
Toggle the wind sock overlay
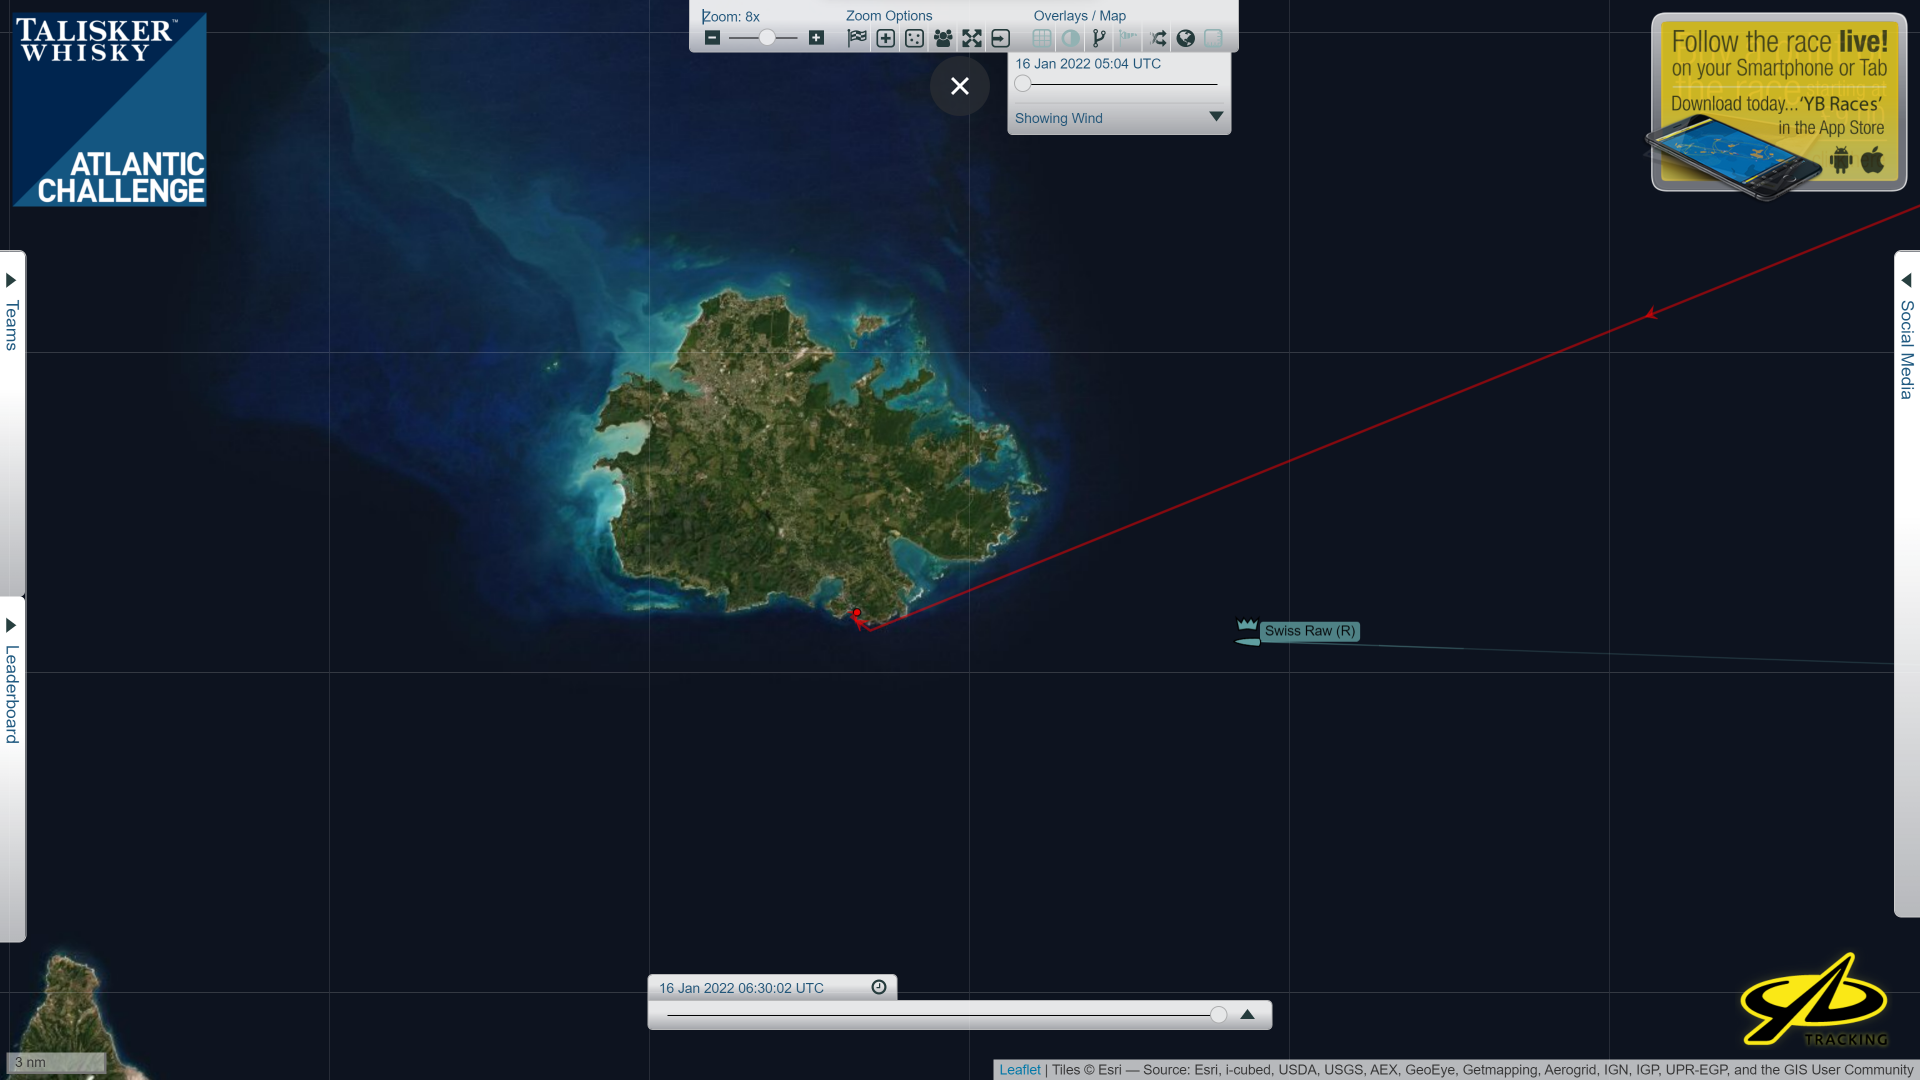pos(1128,38)
